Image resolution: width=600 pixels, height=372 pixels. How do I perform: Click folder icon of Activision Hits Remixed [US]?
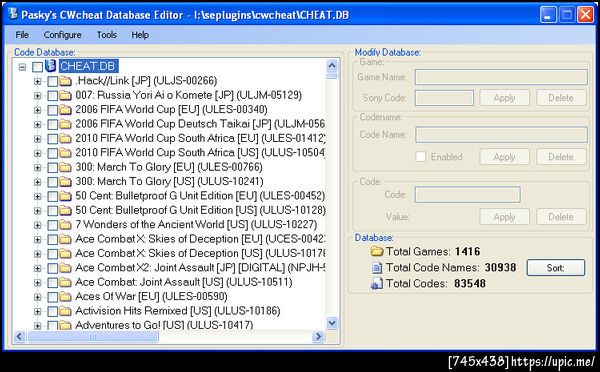[65, 311]
